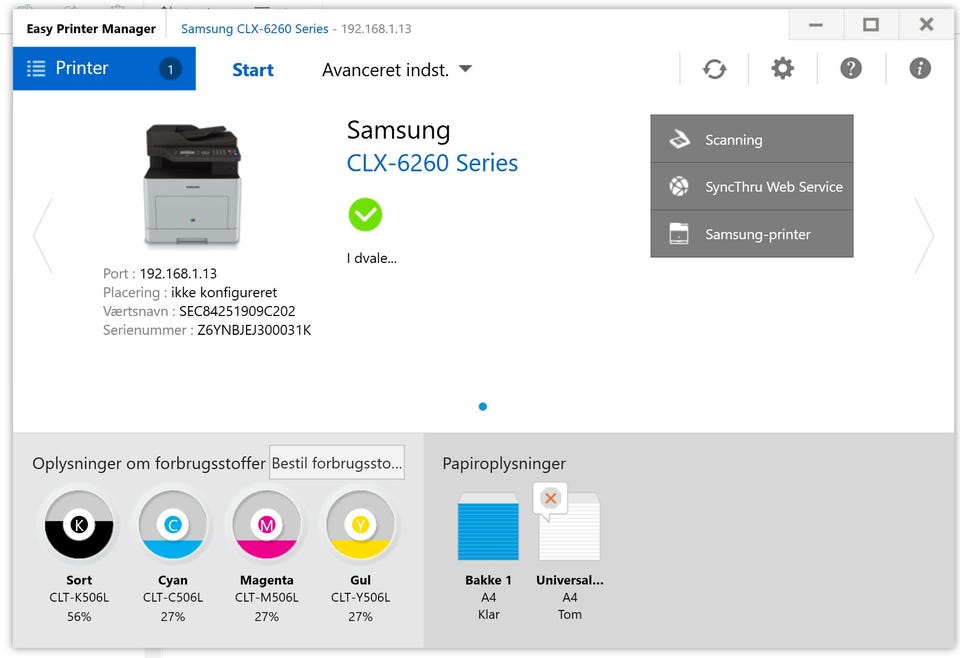
Task: Click the green status checkmark icon
Action: tap(366, 214)
